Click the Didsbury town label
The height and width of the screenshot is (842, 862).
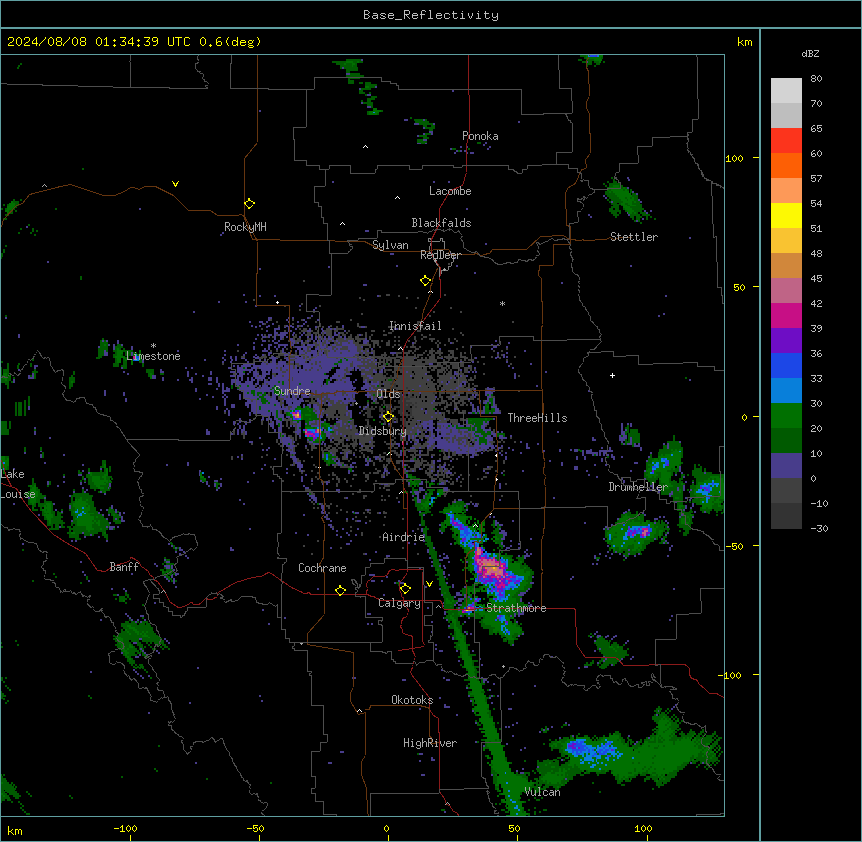pos(383,431)
